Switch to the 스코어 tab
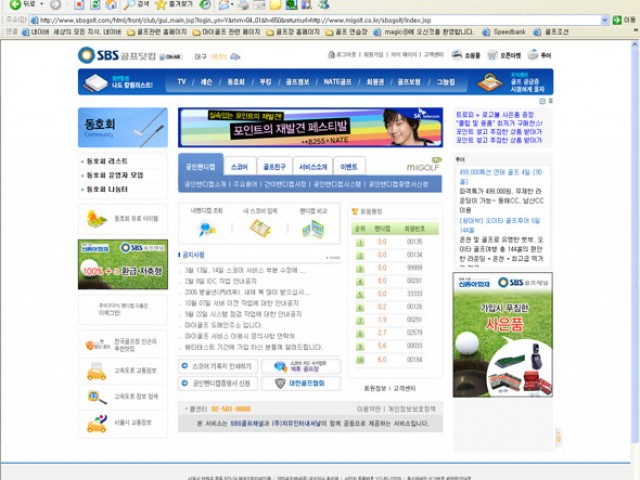Image resolution: width=640 pixels, height=480 pixels. (240, 167)
